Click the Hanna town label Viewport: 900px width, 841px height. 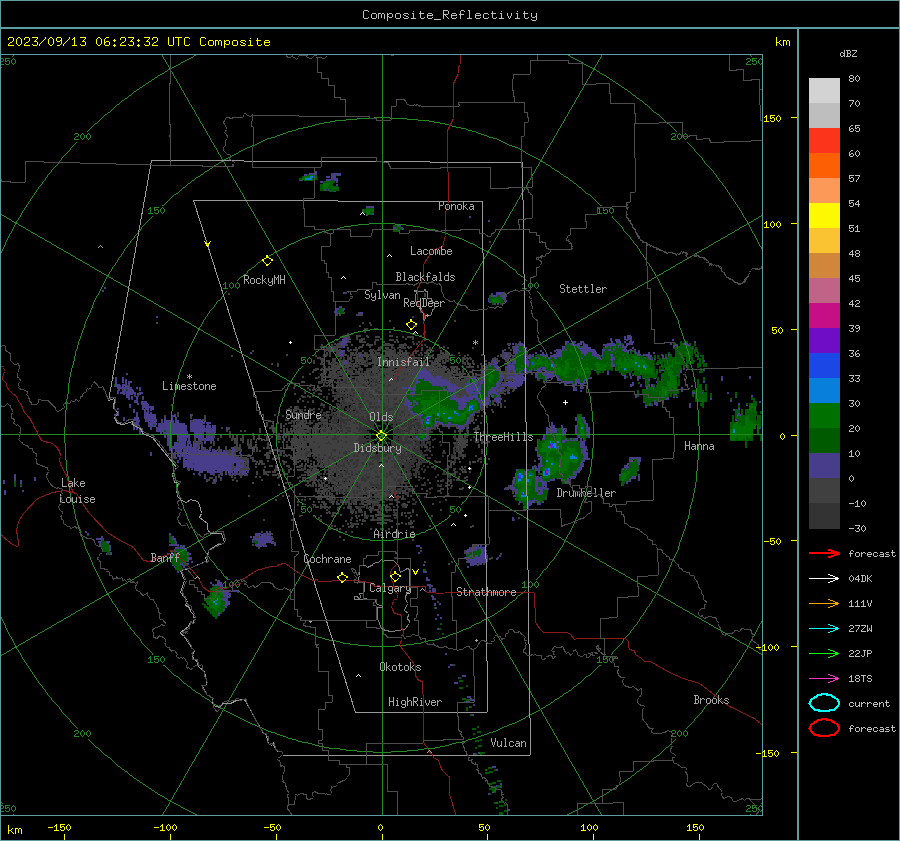699,446
